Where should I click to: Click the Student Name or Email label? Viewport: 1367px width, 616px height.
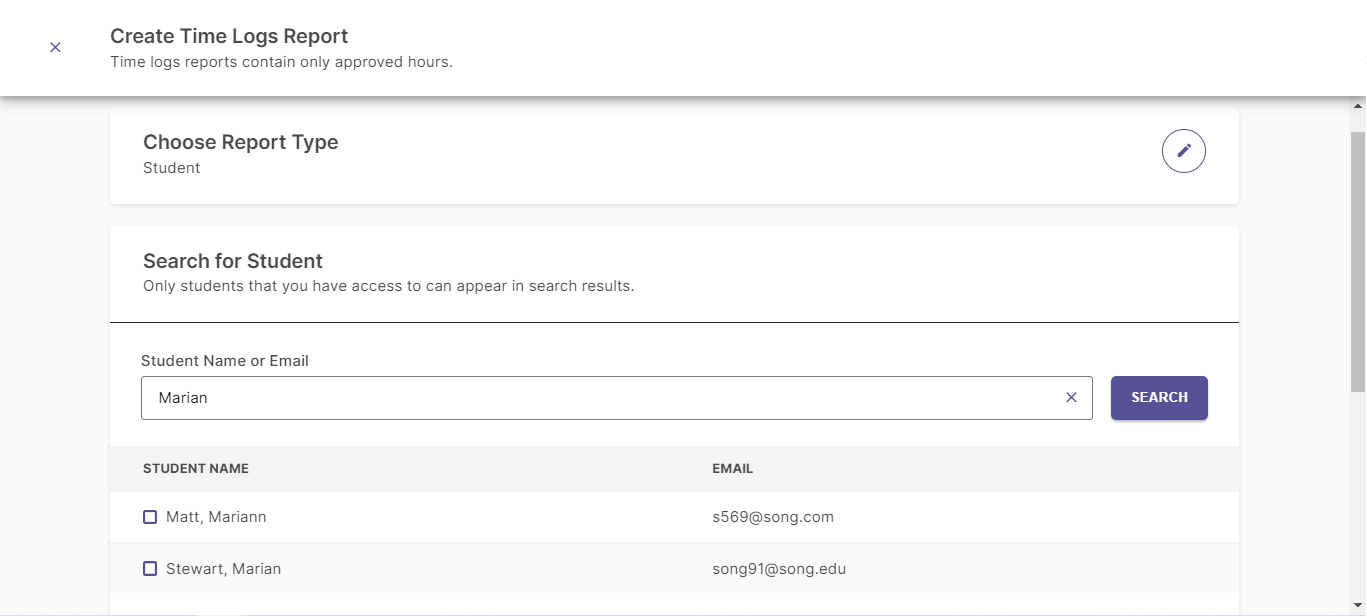pos(224,361)
